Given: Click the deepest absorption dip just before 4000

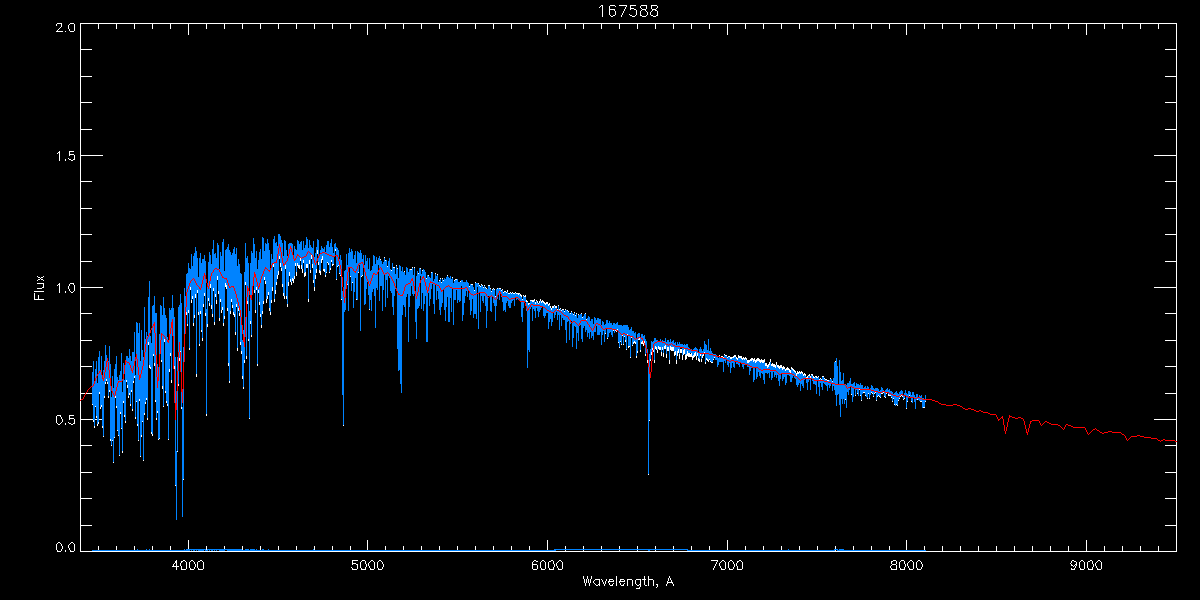Looking at the screenshot, I should [177, 517].
